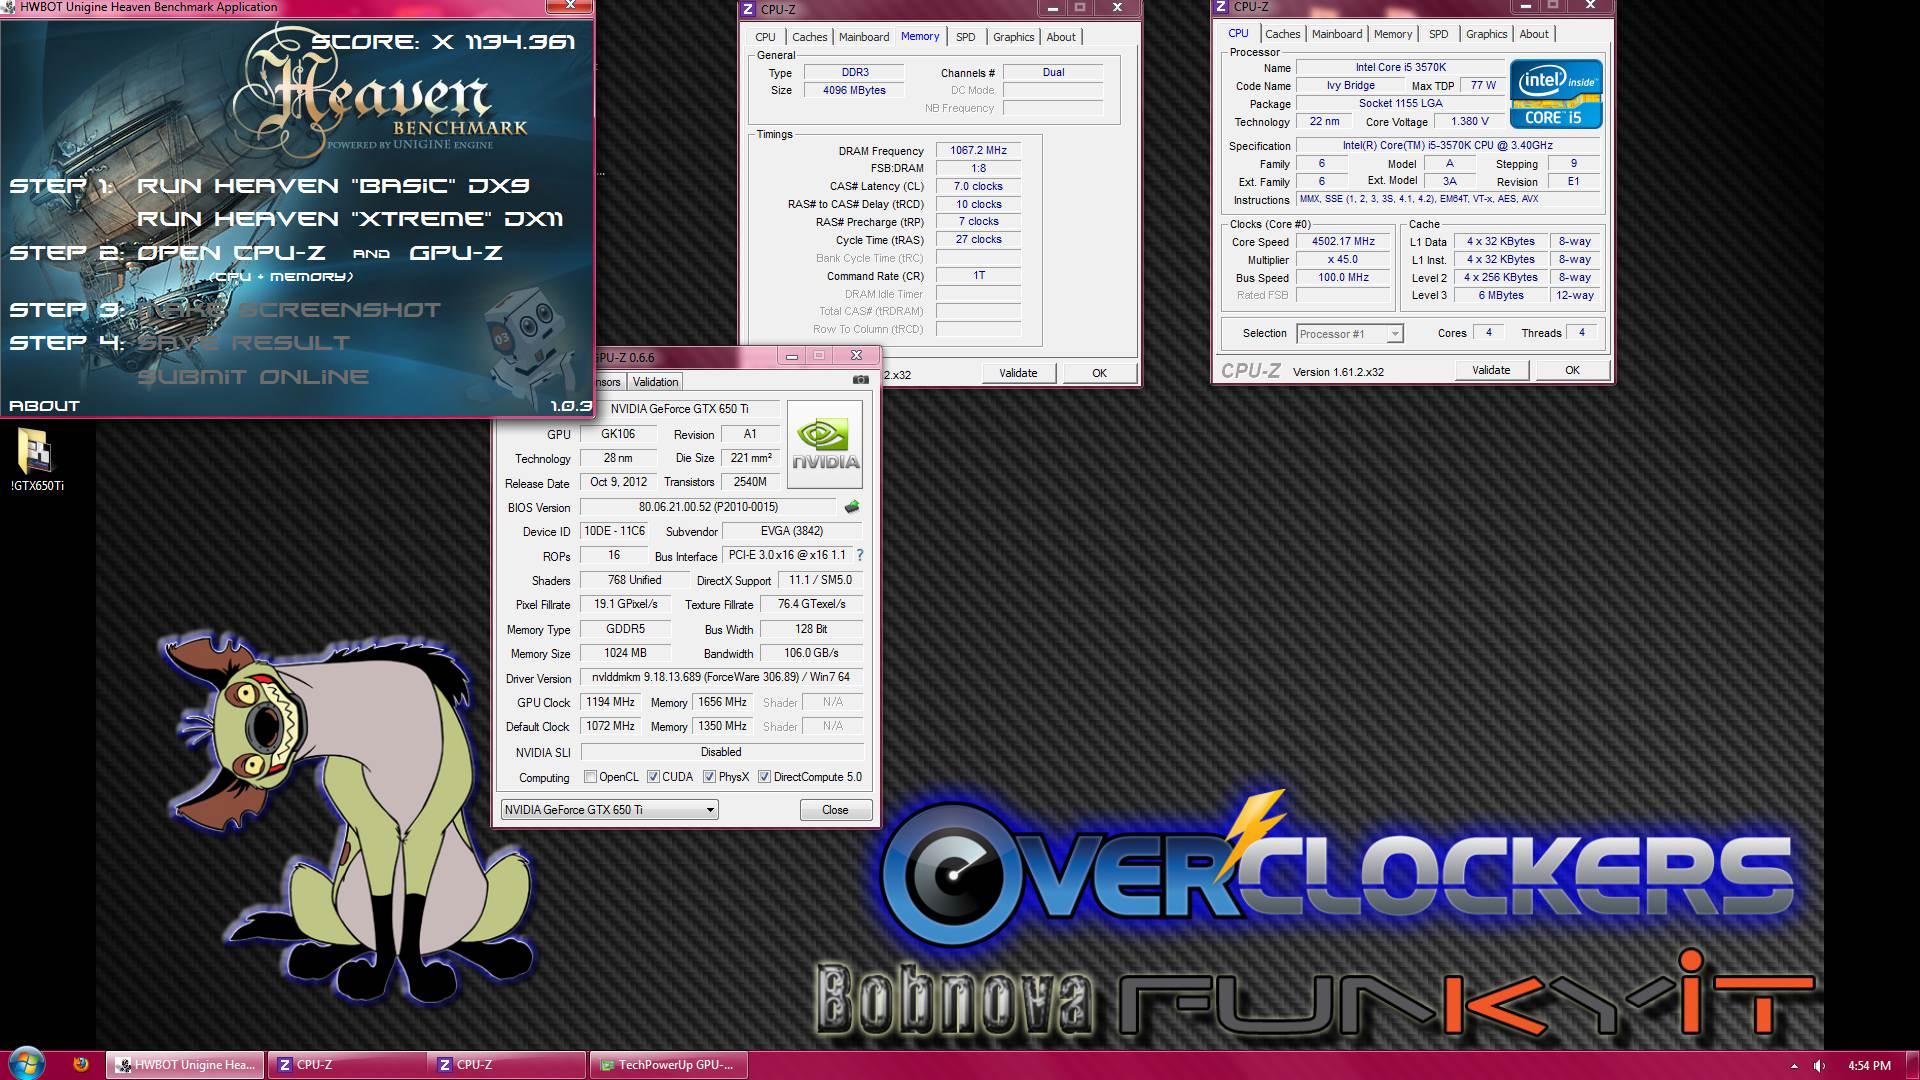Click the GPU Clock value 1194 MHz
Screen dimensions: 1920x1080
click(x=610, y=702)
